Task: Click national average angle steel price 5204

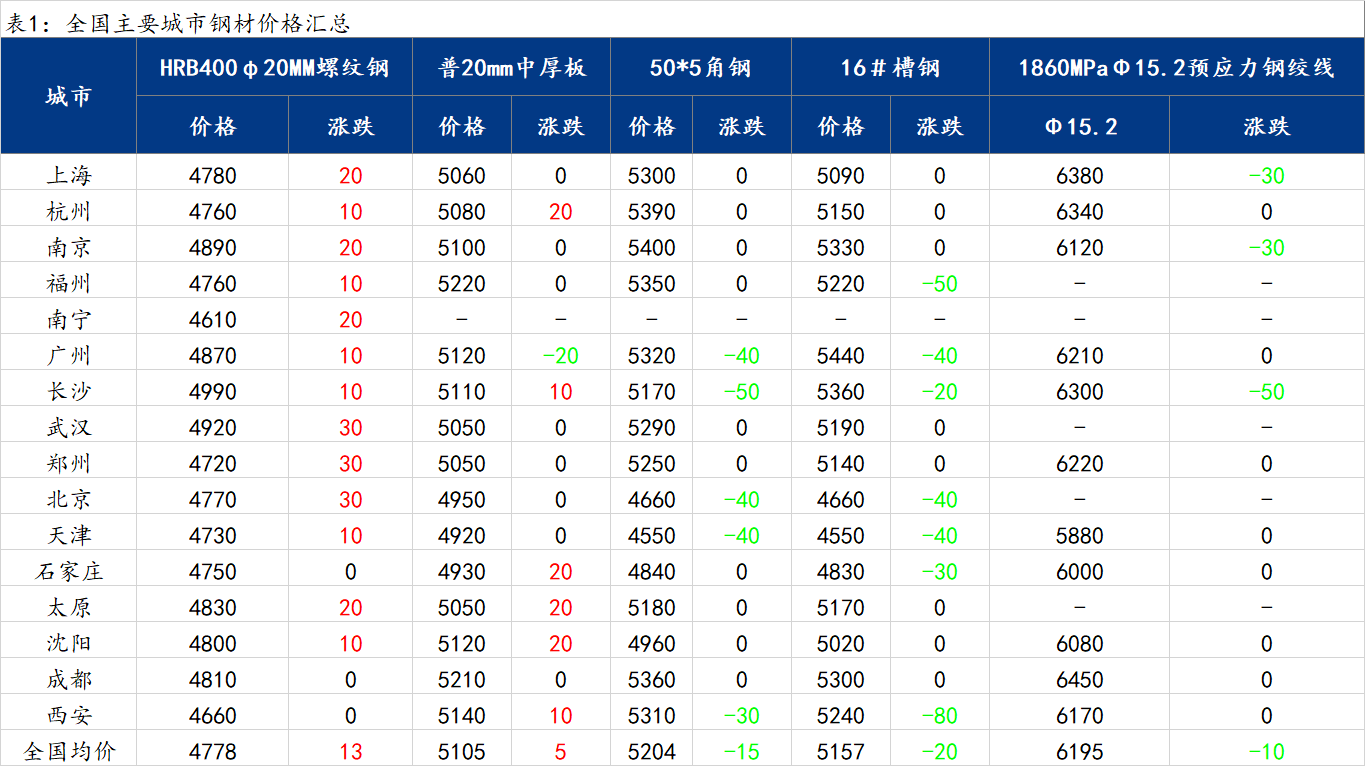Action: click(651, 752)
